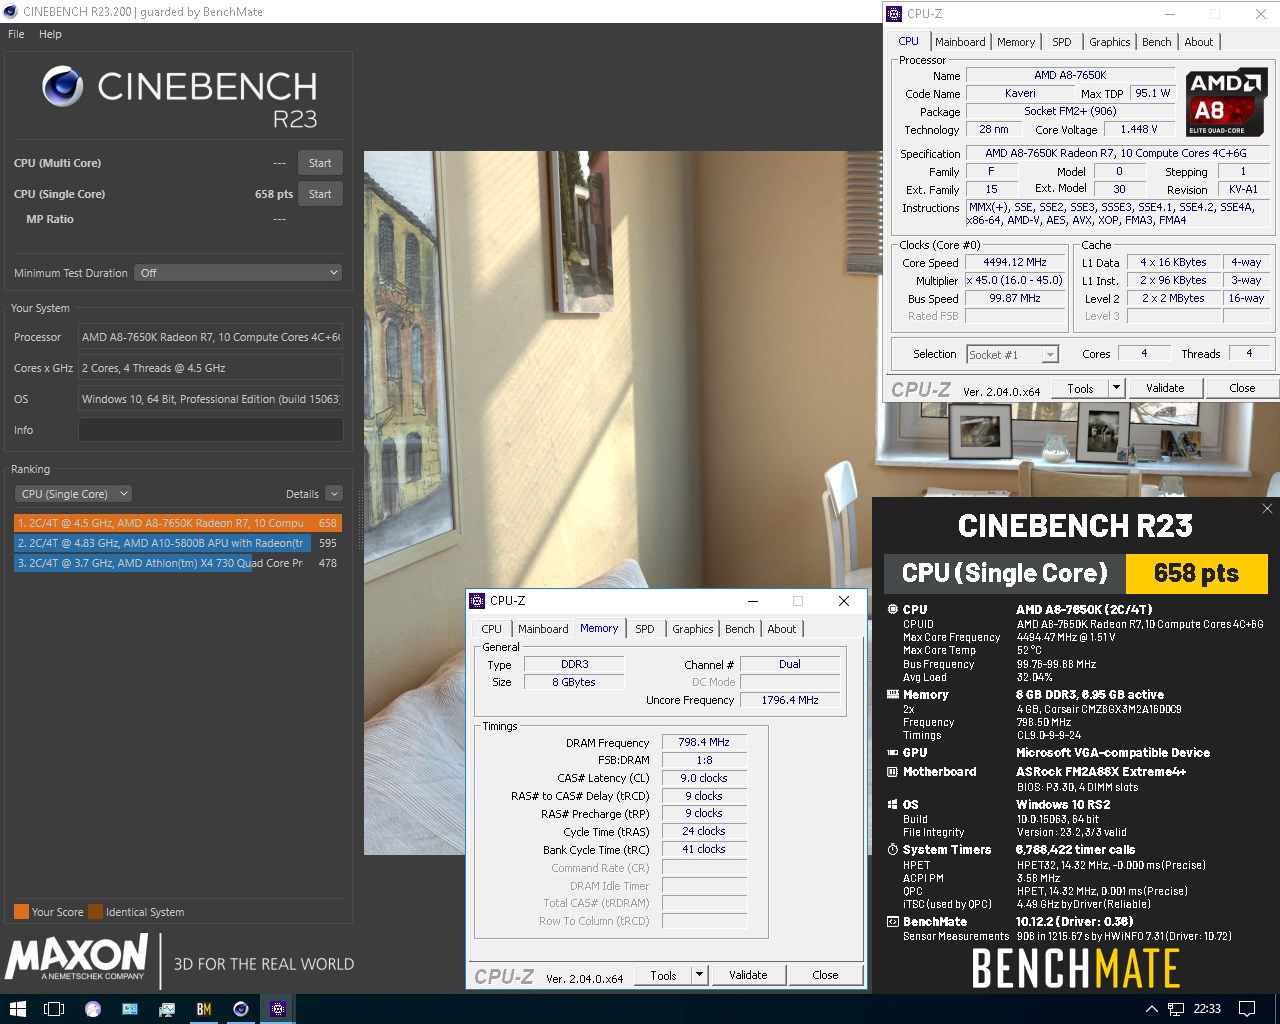This screenshot has height=1024, width=1280.
Task: Click the orange Your Score legend swatch
Action: point(21,912)
